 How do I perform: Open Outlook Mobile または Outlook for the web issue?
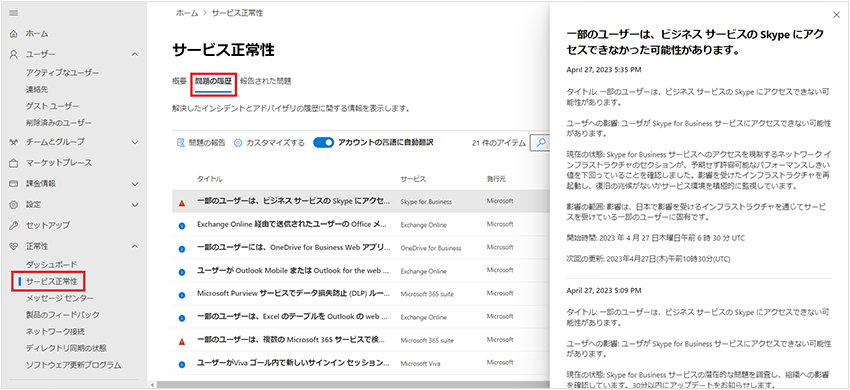tap(293, 270)
